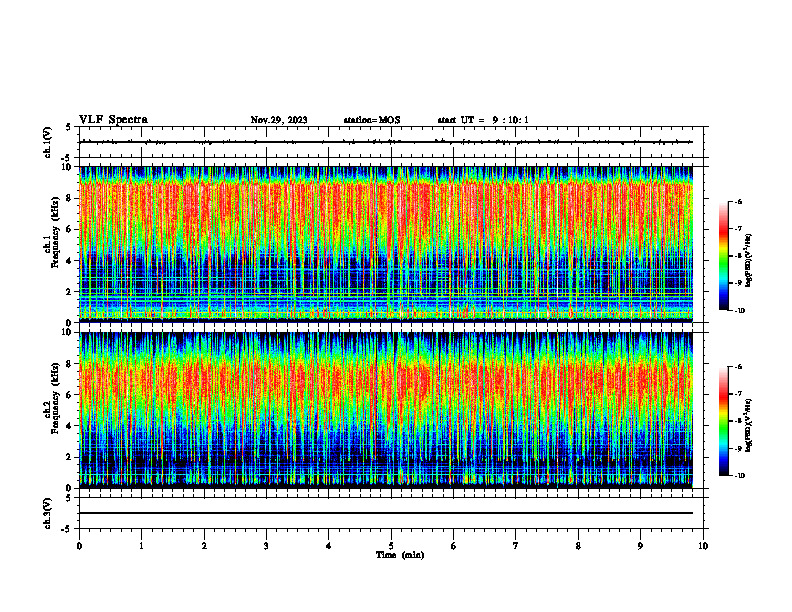The width and height of the screenshot is (792, 612).
Task: Click the '-10' label on ch.2 color scale
Action: click(x=740, y=476)
